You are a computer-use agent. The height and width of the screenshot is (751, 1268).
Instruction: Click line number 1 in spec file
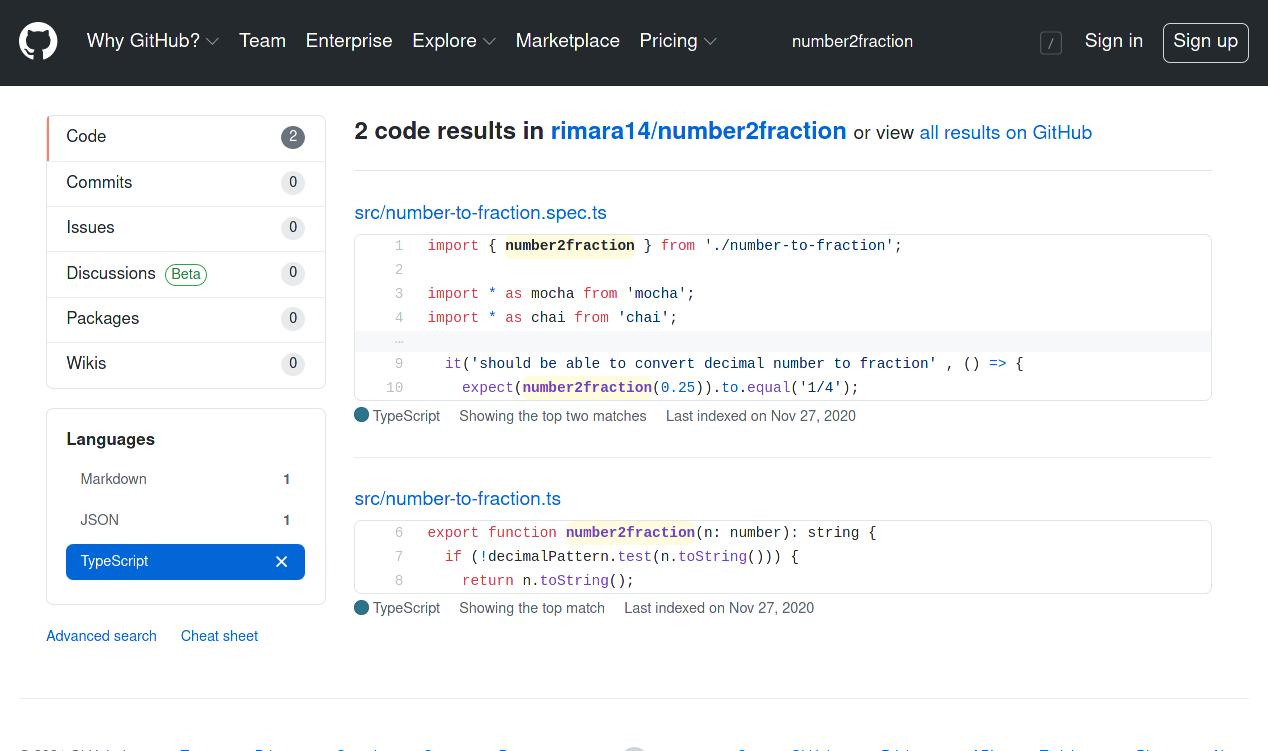tap(398, 246)
